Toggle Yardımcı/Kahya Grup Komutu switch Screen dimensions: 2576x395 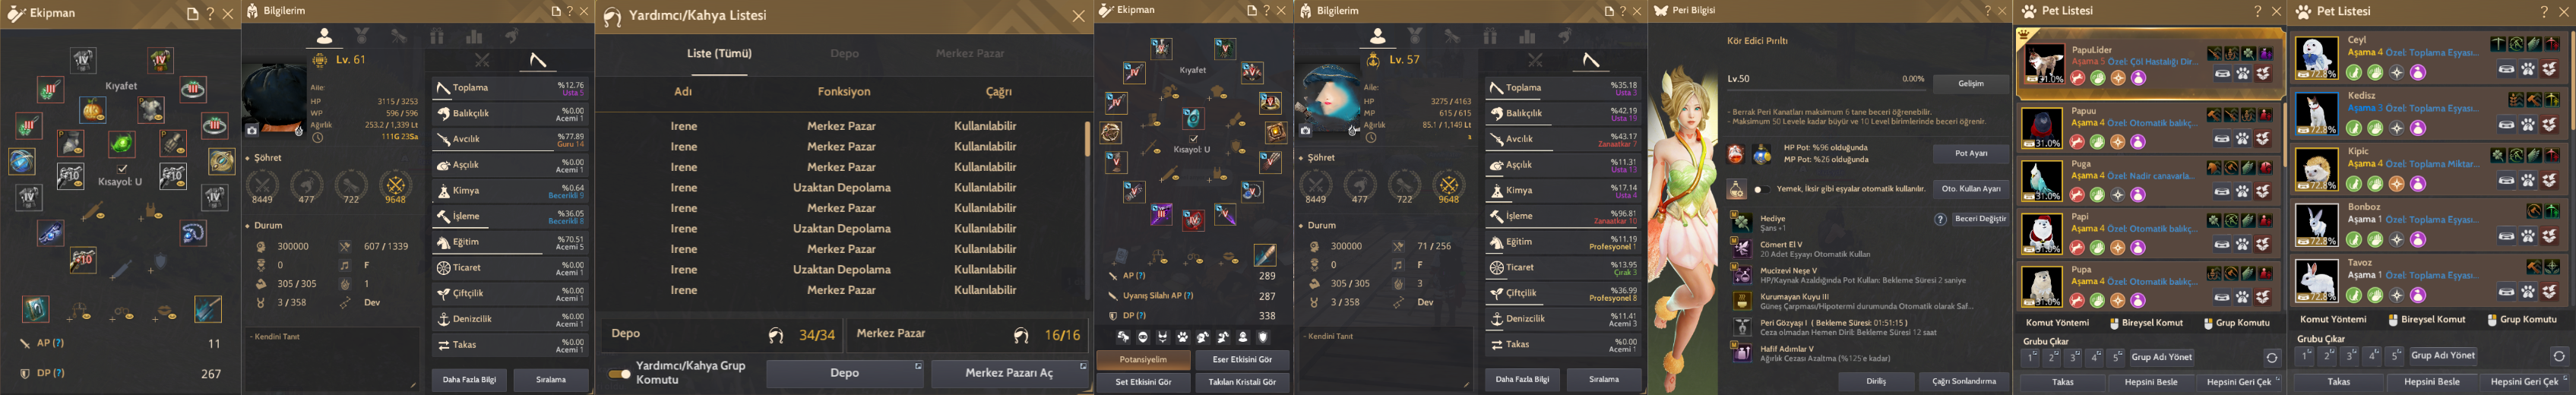point(619,373)
